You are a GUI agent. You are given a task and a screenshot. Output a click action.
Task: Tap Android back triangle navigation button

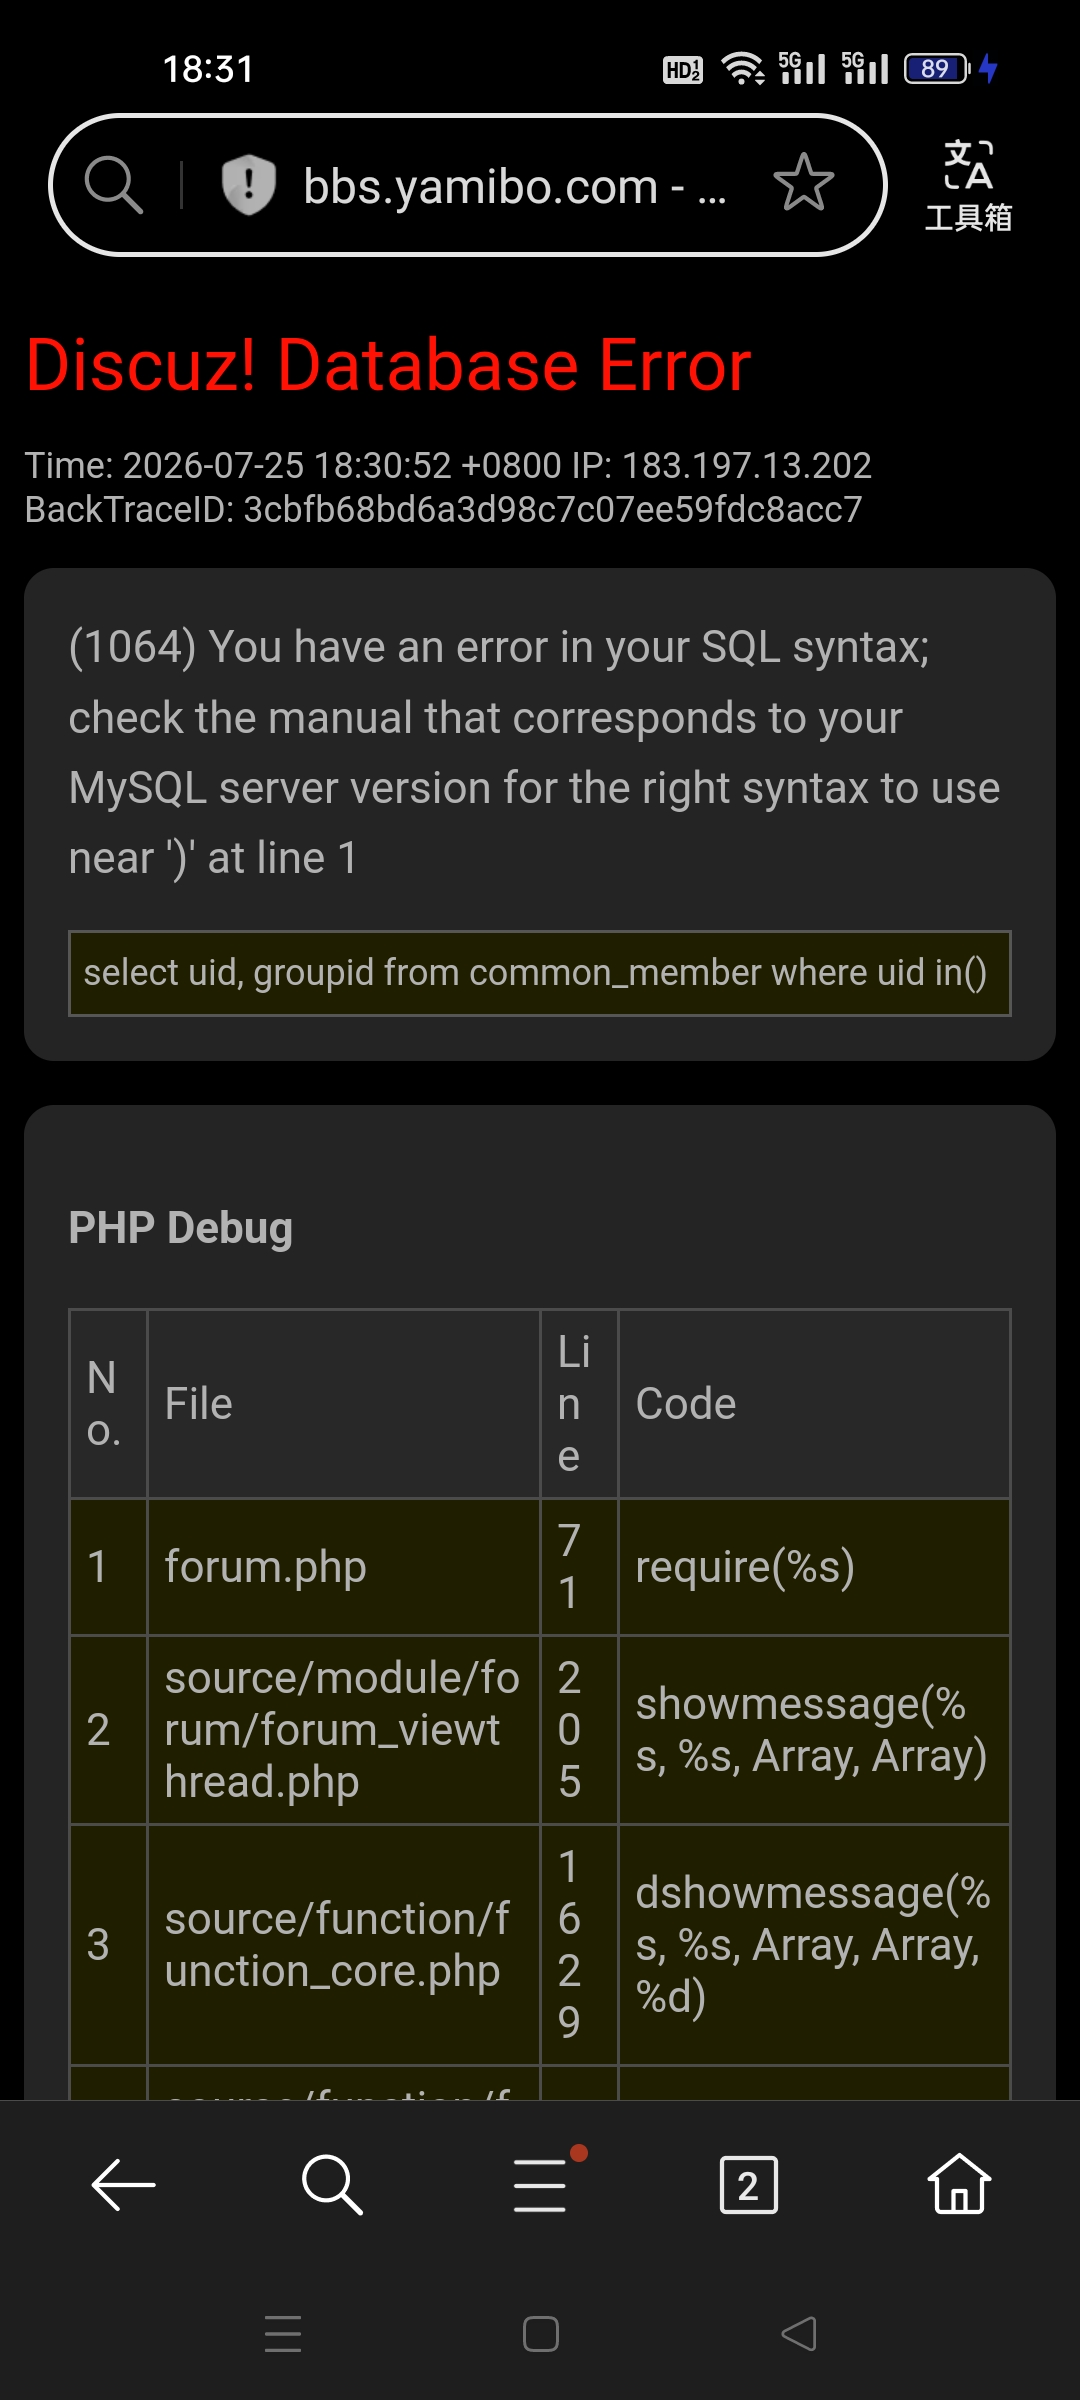click(798, 2334)
